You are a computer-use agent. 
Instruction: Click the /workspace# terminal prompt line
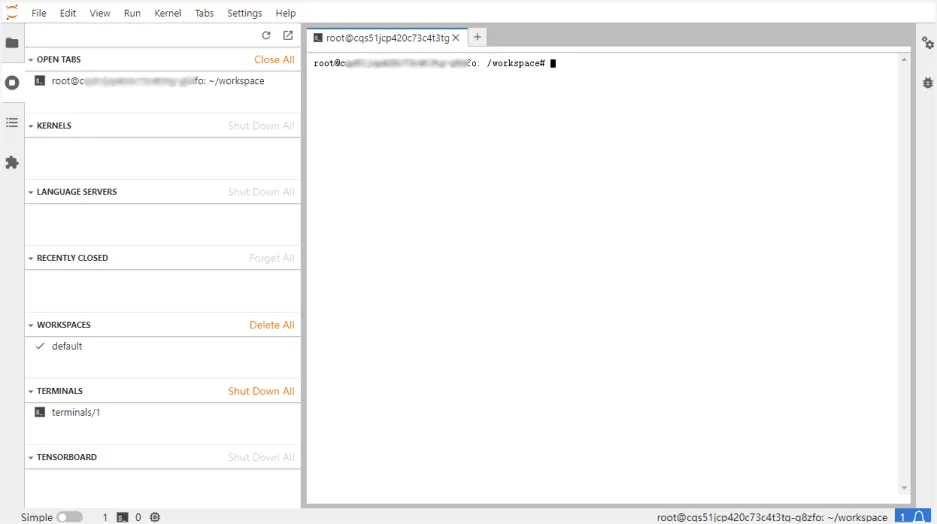coord(435,63)
